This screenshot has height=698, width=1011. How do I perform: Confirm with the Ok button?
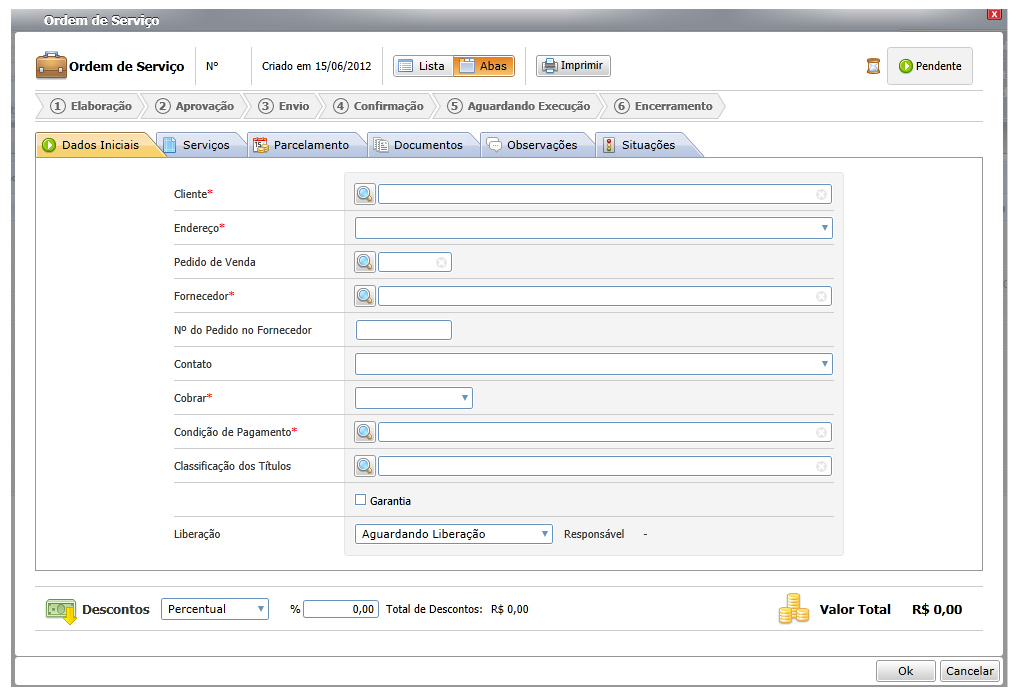coord(905,671)
